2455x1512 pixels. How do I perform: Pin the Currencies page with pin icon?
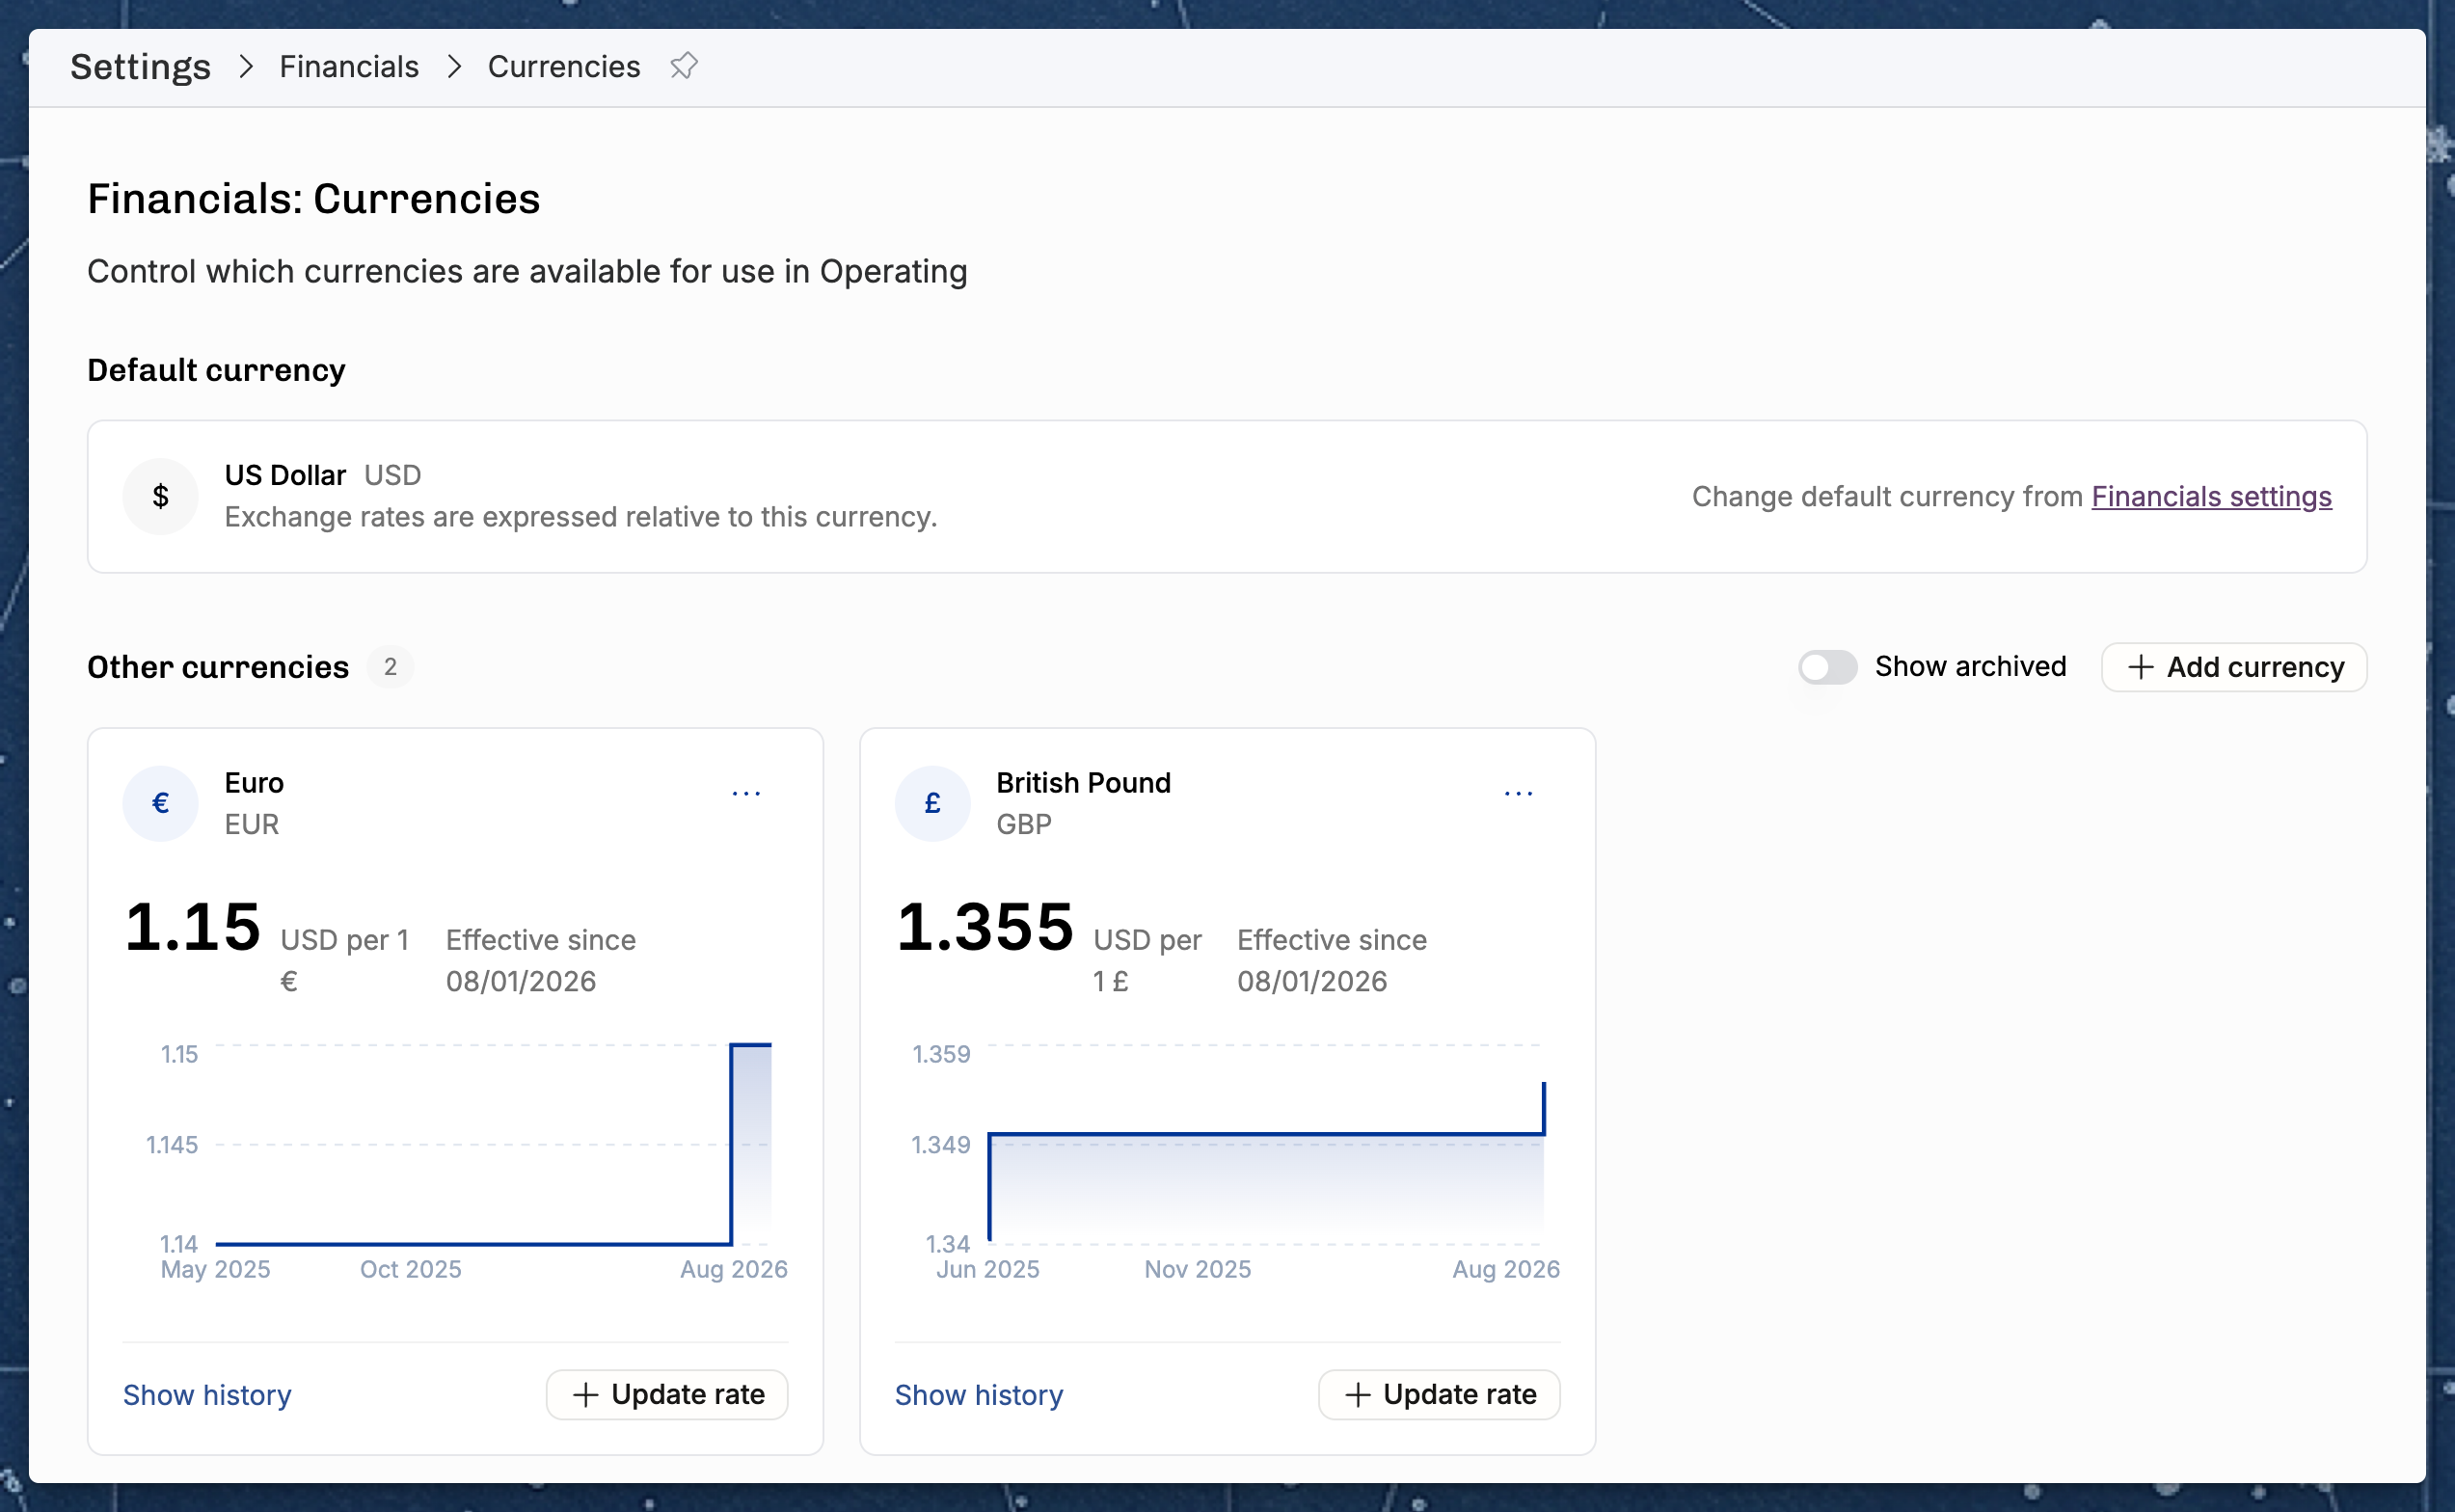[684, 66]
